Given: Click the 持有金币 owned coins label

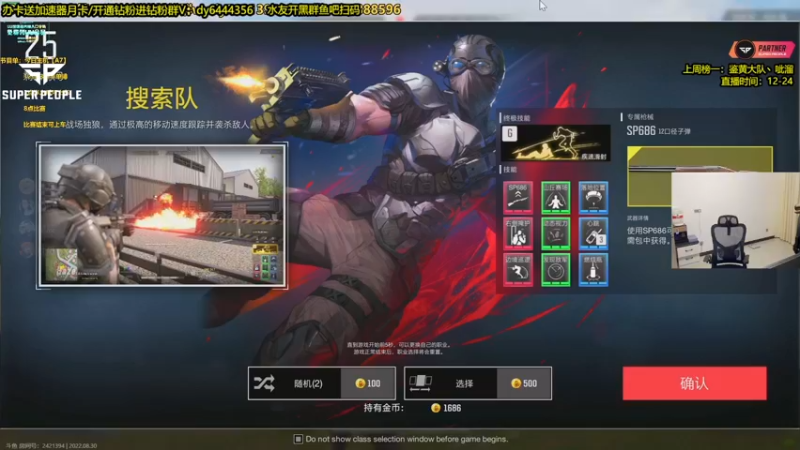Looking at the screenshot, I should pyautogui.click(x=384, y=408).
